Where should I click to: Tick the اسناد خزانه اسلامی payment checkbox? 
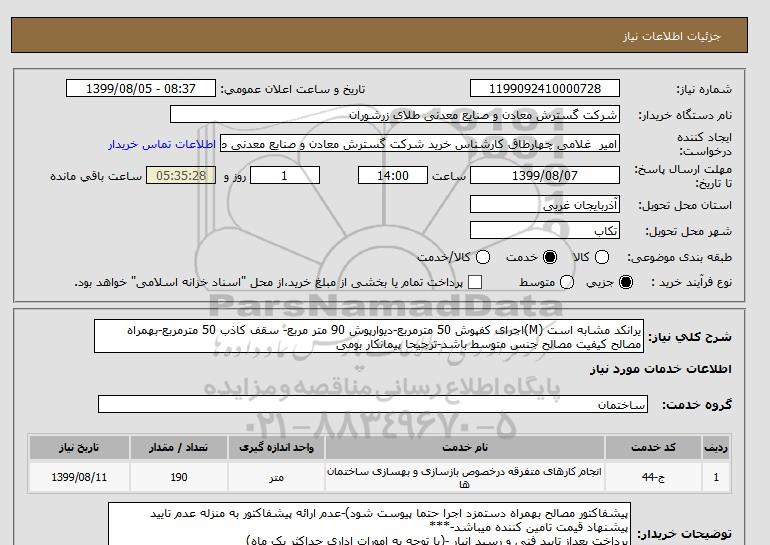(475, 282)
